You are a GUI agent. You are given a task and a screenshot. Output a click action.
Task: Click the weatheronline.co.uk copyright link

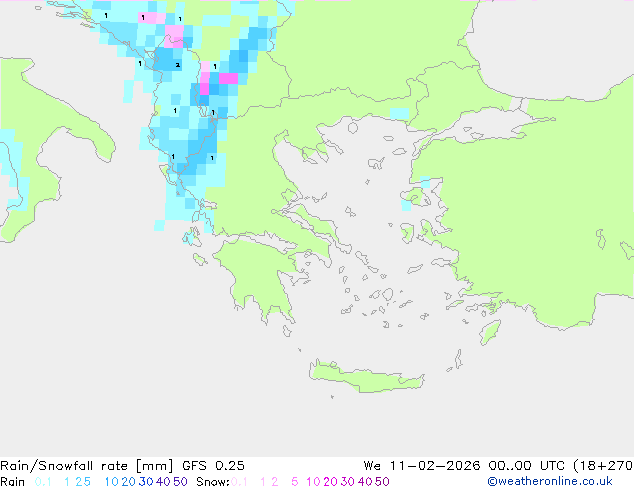[x=550, y=481]
